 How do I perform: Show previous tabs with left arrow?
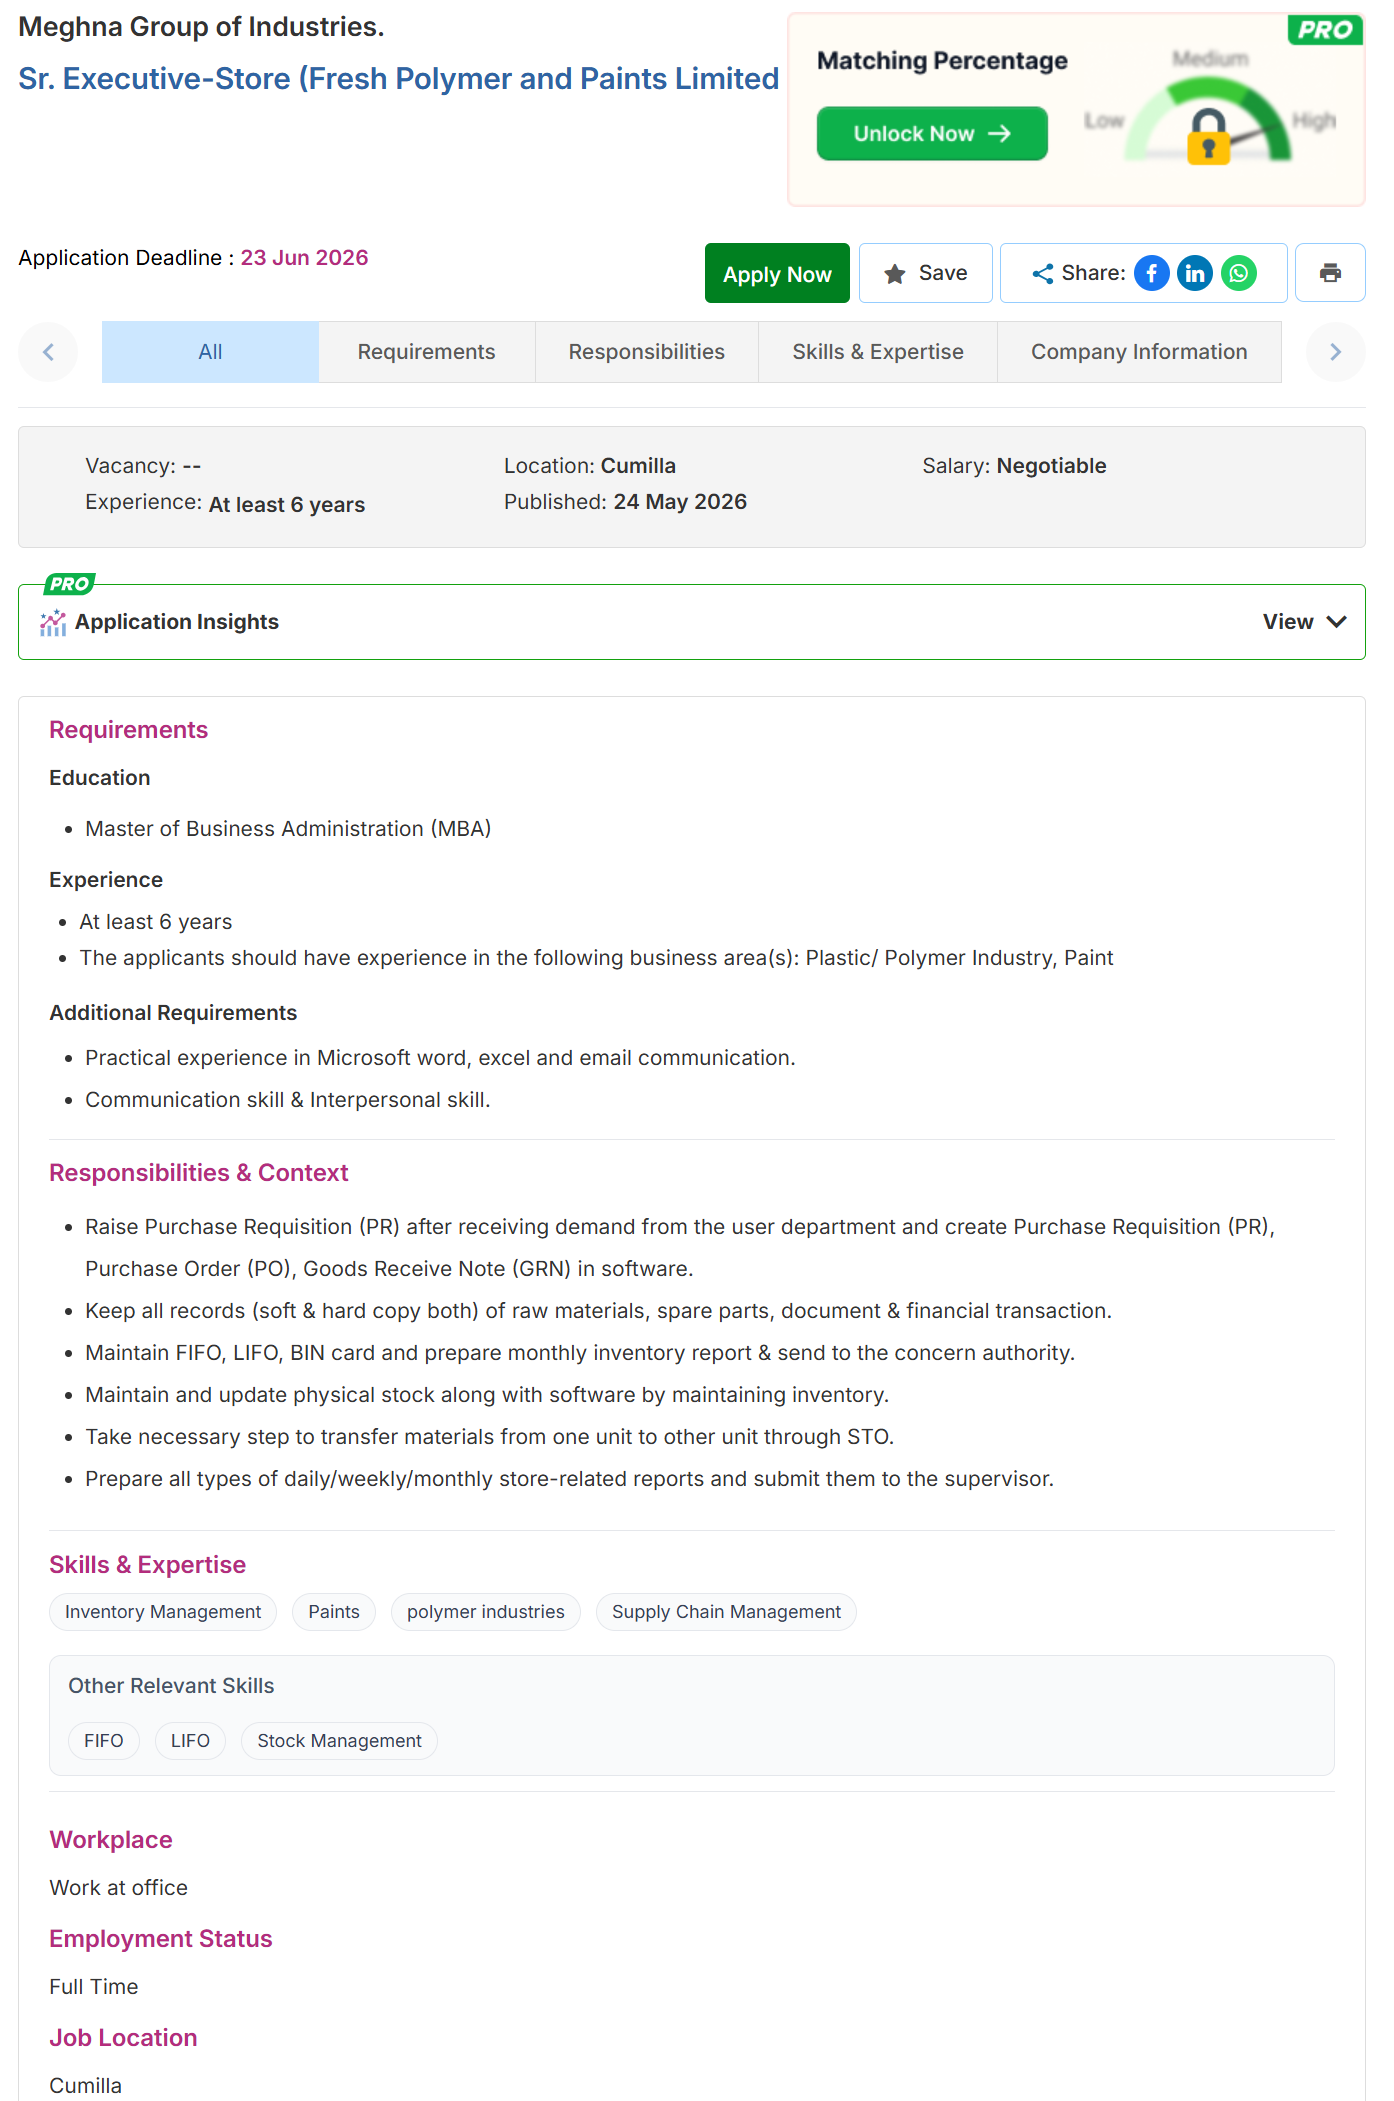48,352
